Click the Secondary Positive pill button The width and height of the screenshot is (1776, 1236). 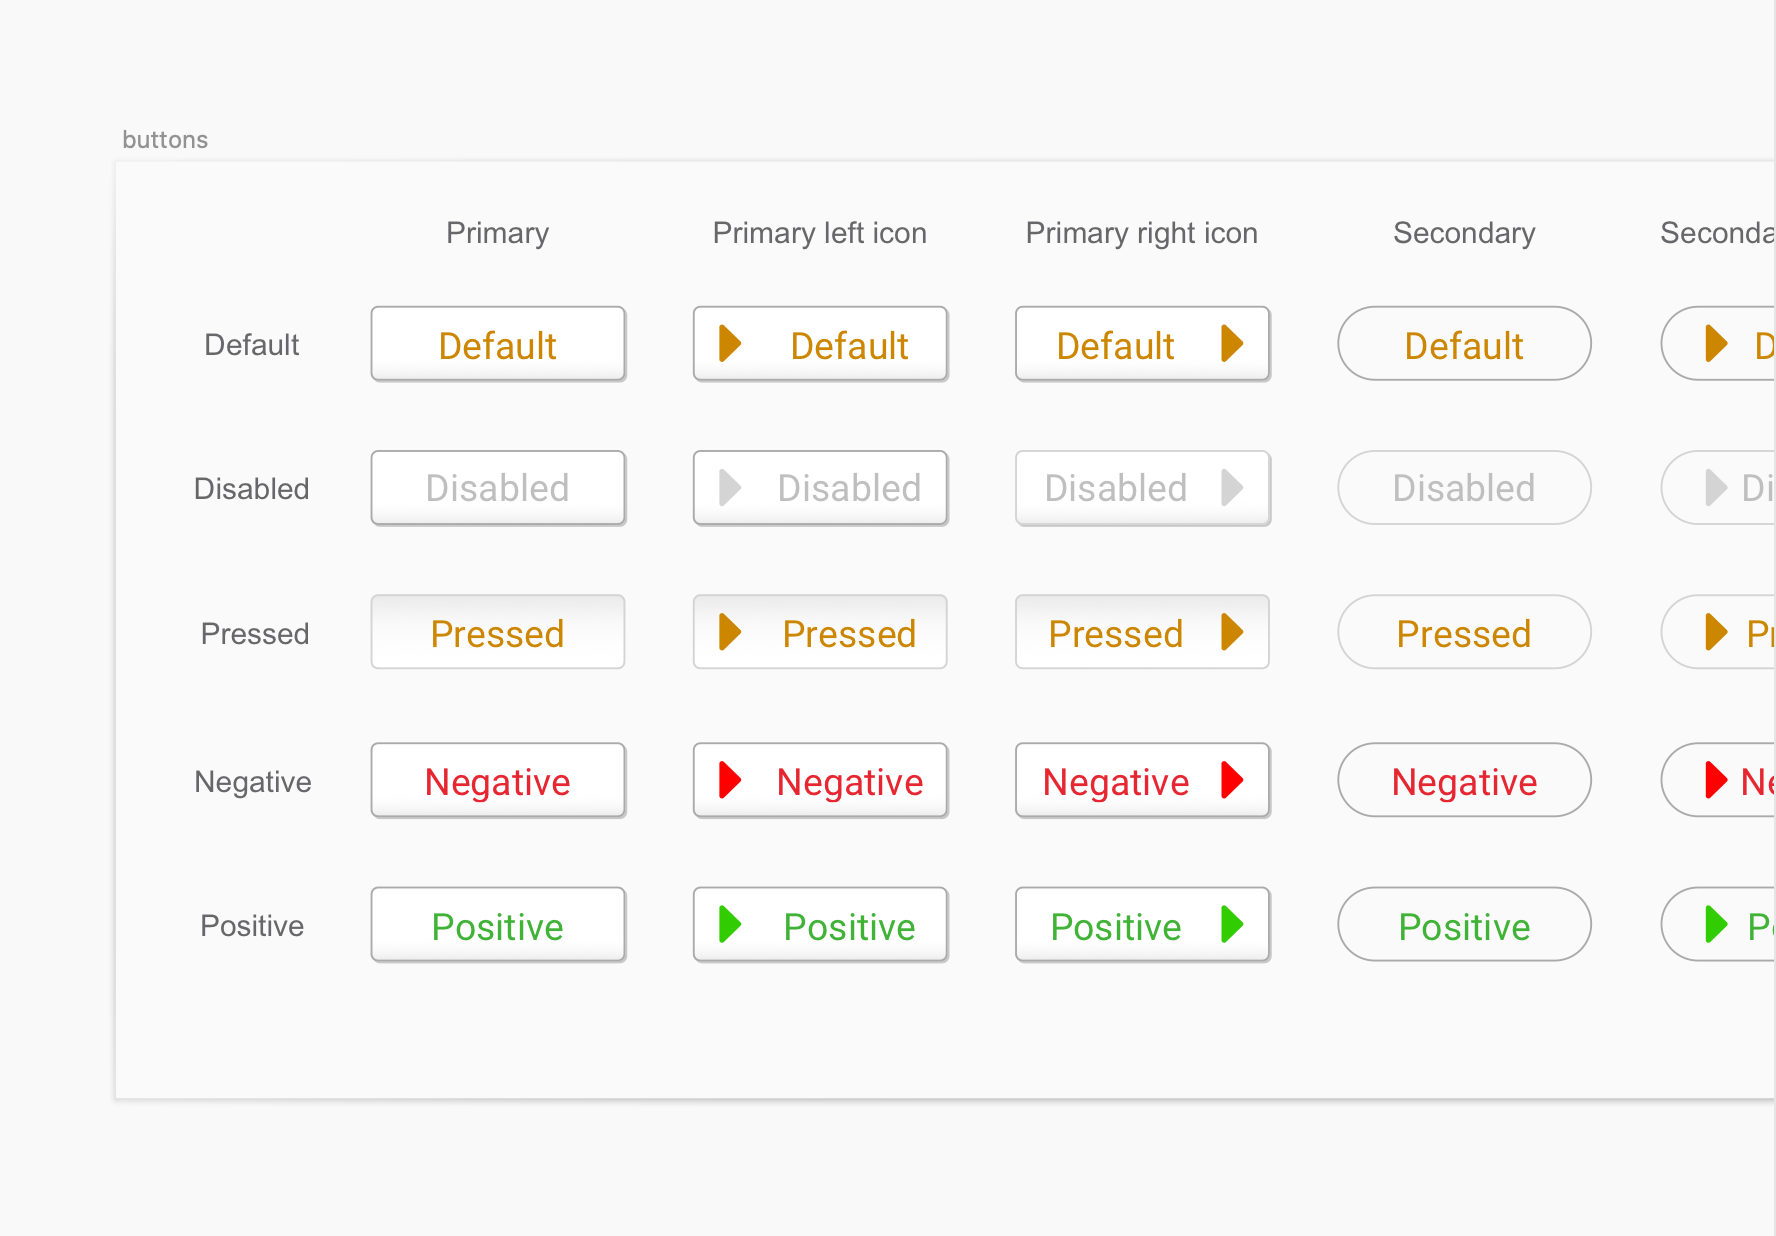tap(1464, 924)
